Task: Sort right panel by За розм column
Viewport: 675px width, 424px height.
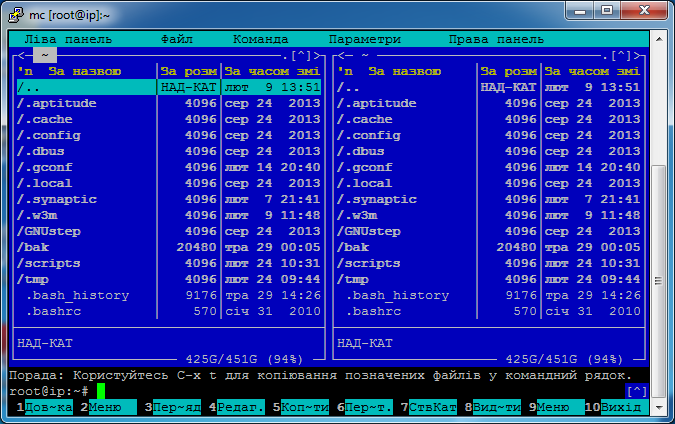Action: [508, 71]
